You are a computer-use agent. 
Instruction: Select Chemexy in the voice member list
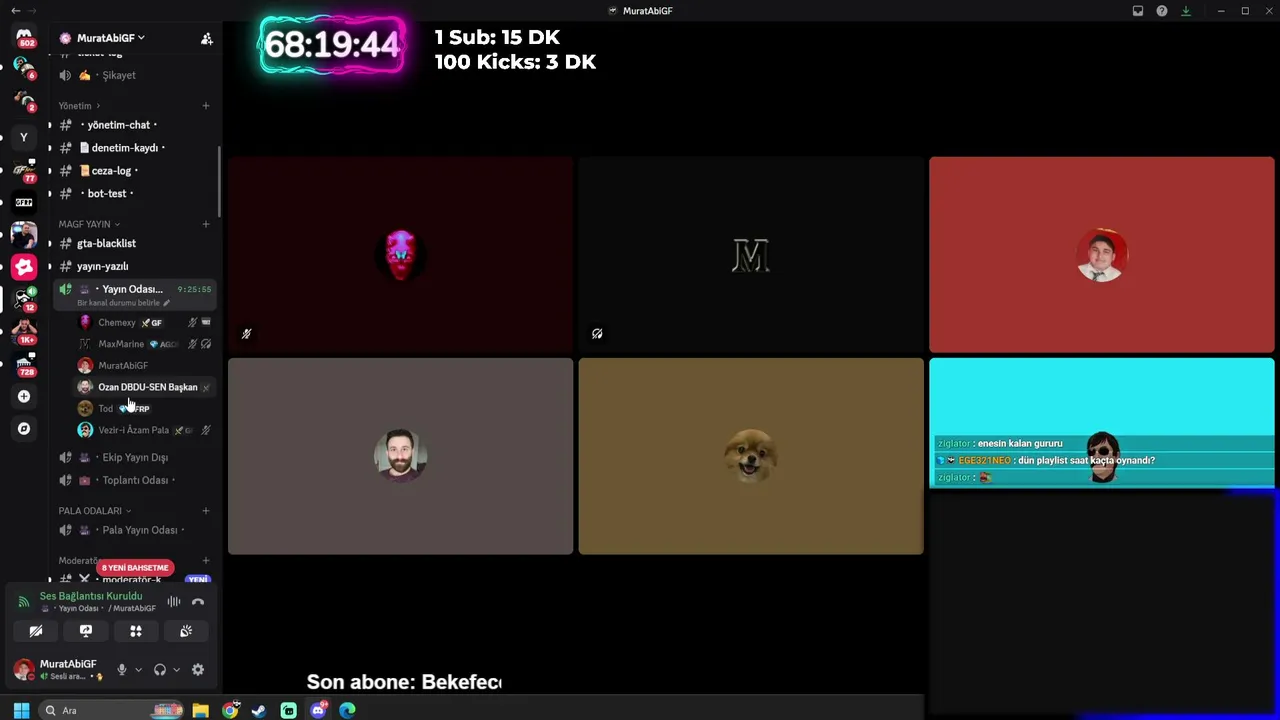(x=145, y=323)
